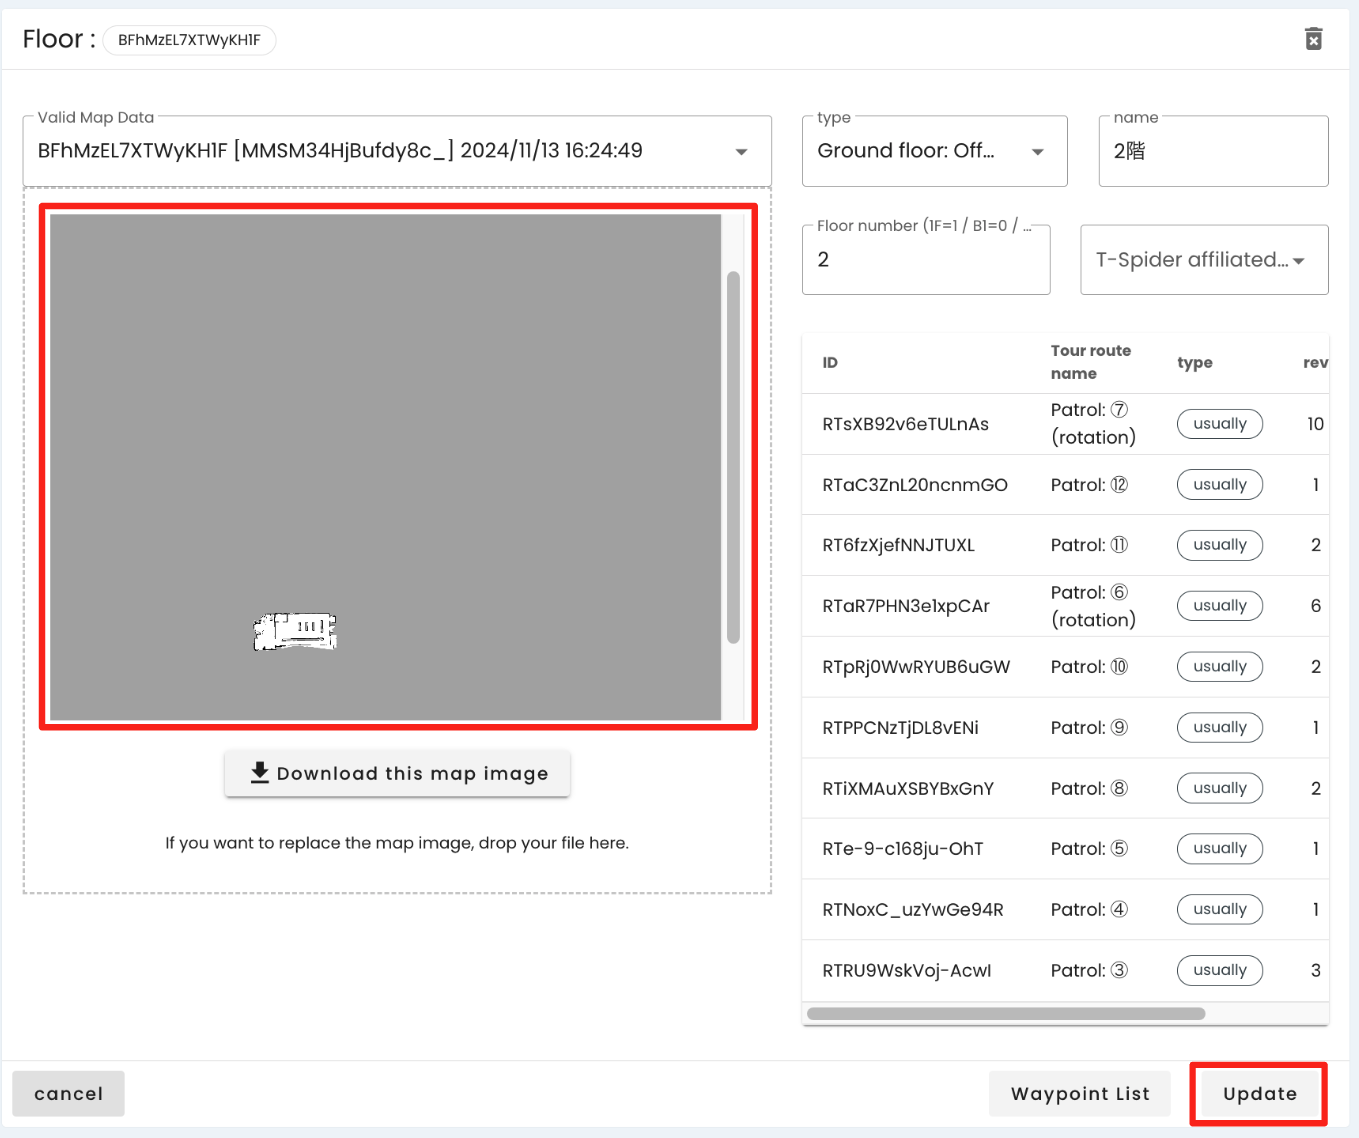The image size is (1359, 1138).
Task: Click the usually chip for Patrol ⑧
Action: (x=1220, y=788)
